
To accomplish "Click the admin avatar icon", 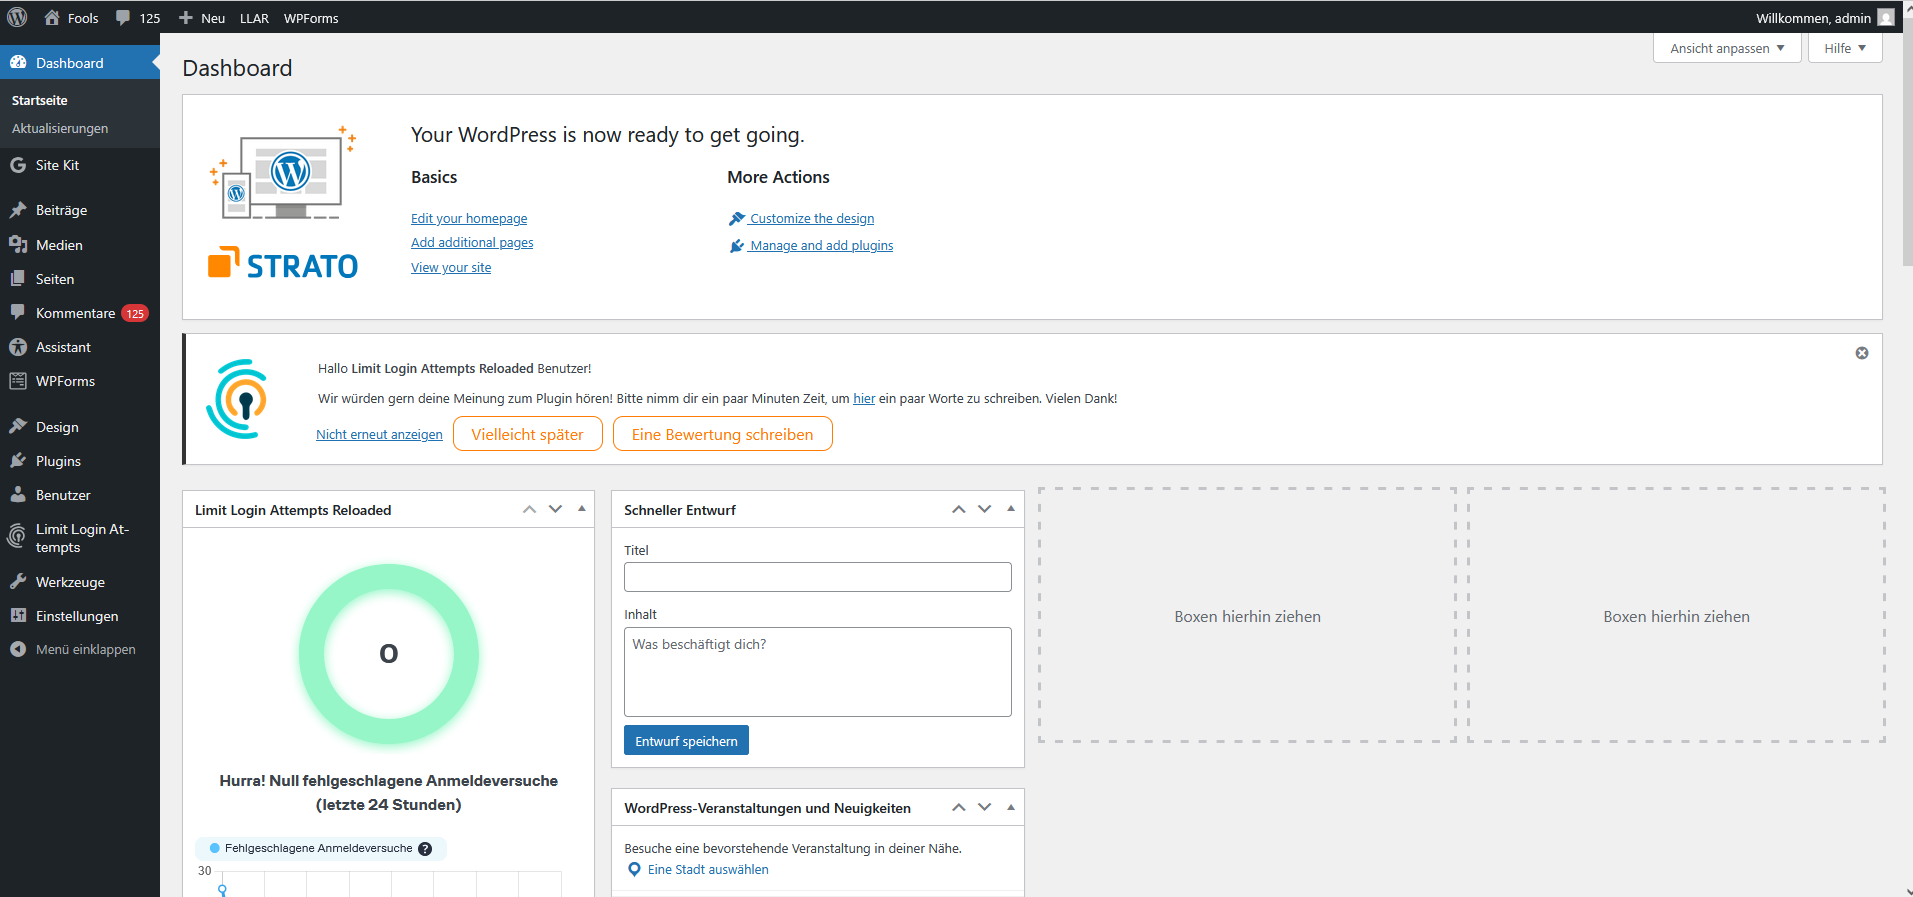I will (x=1886, y=17).
